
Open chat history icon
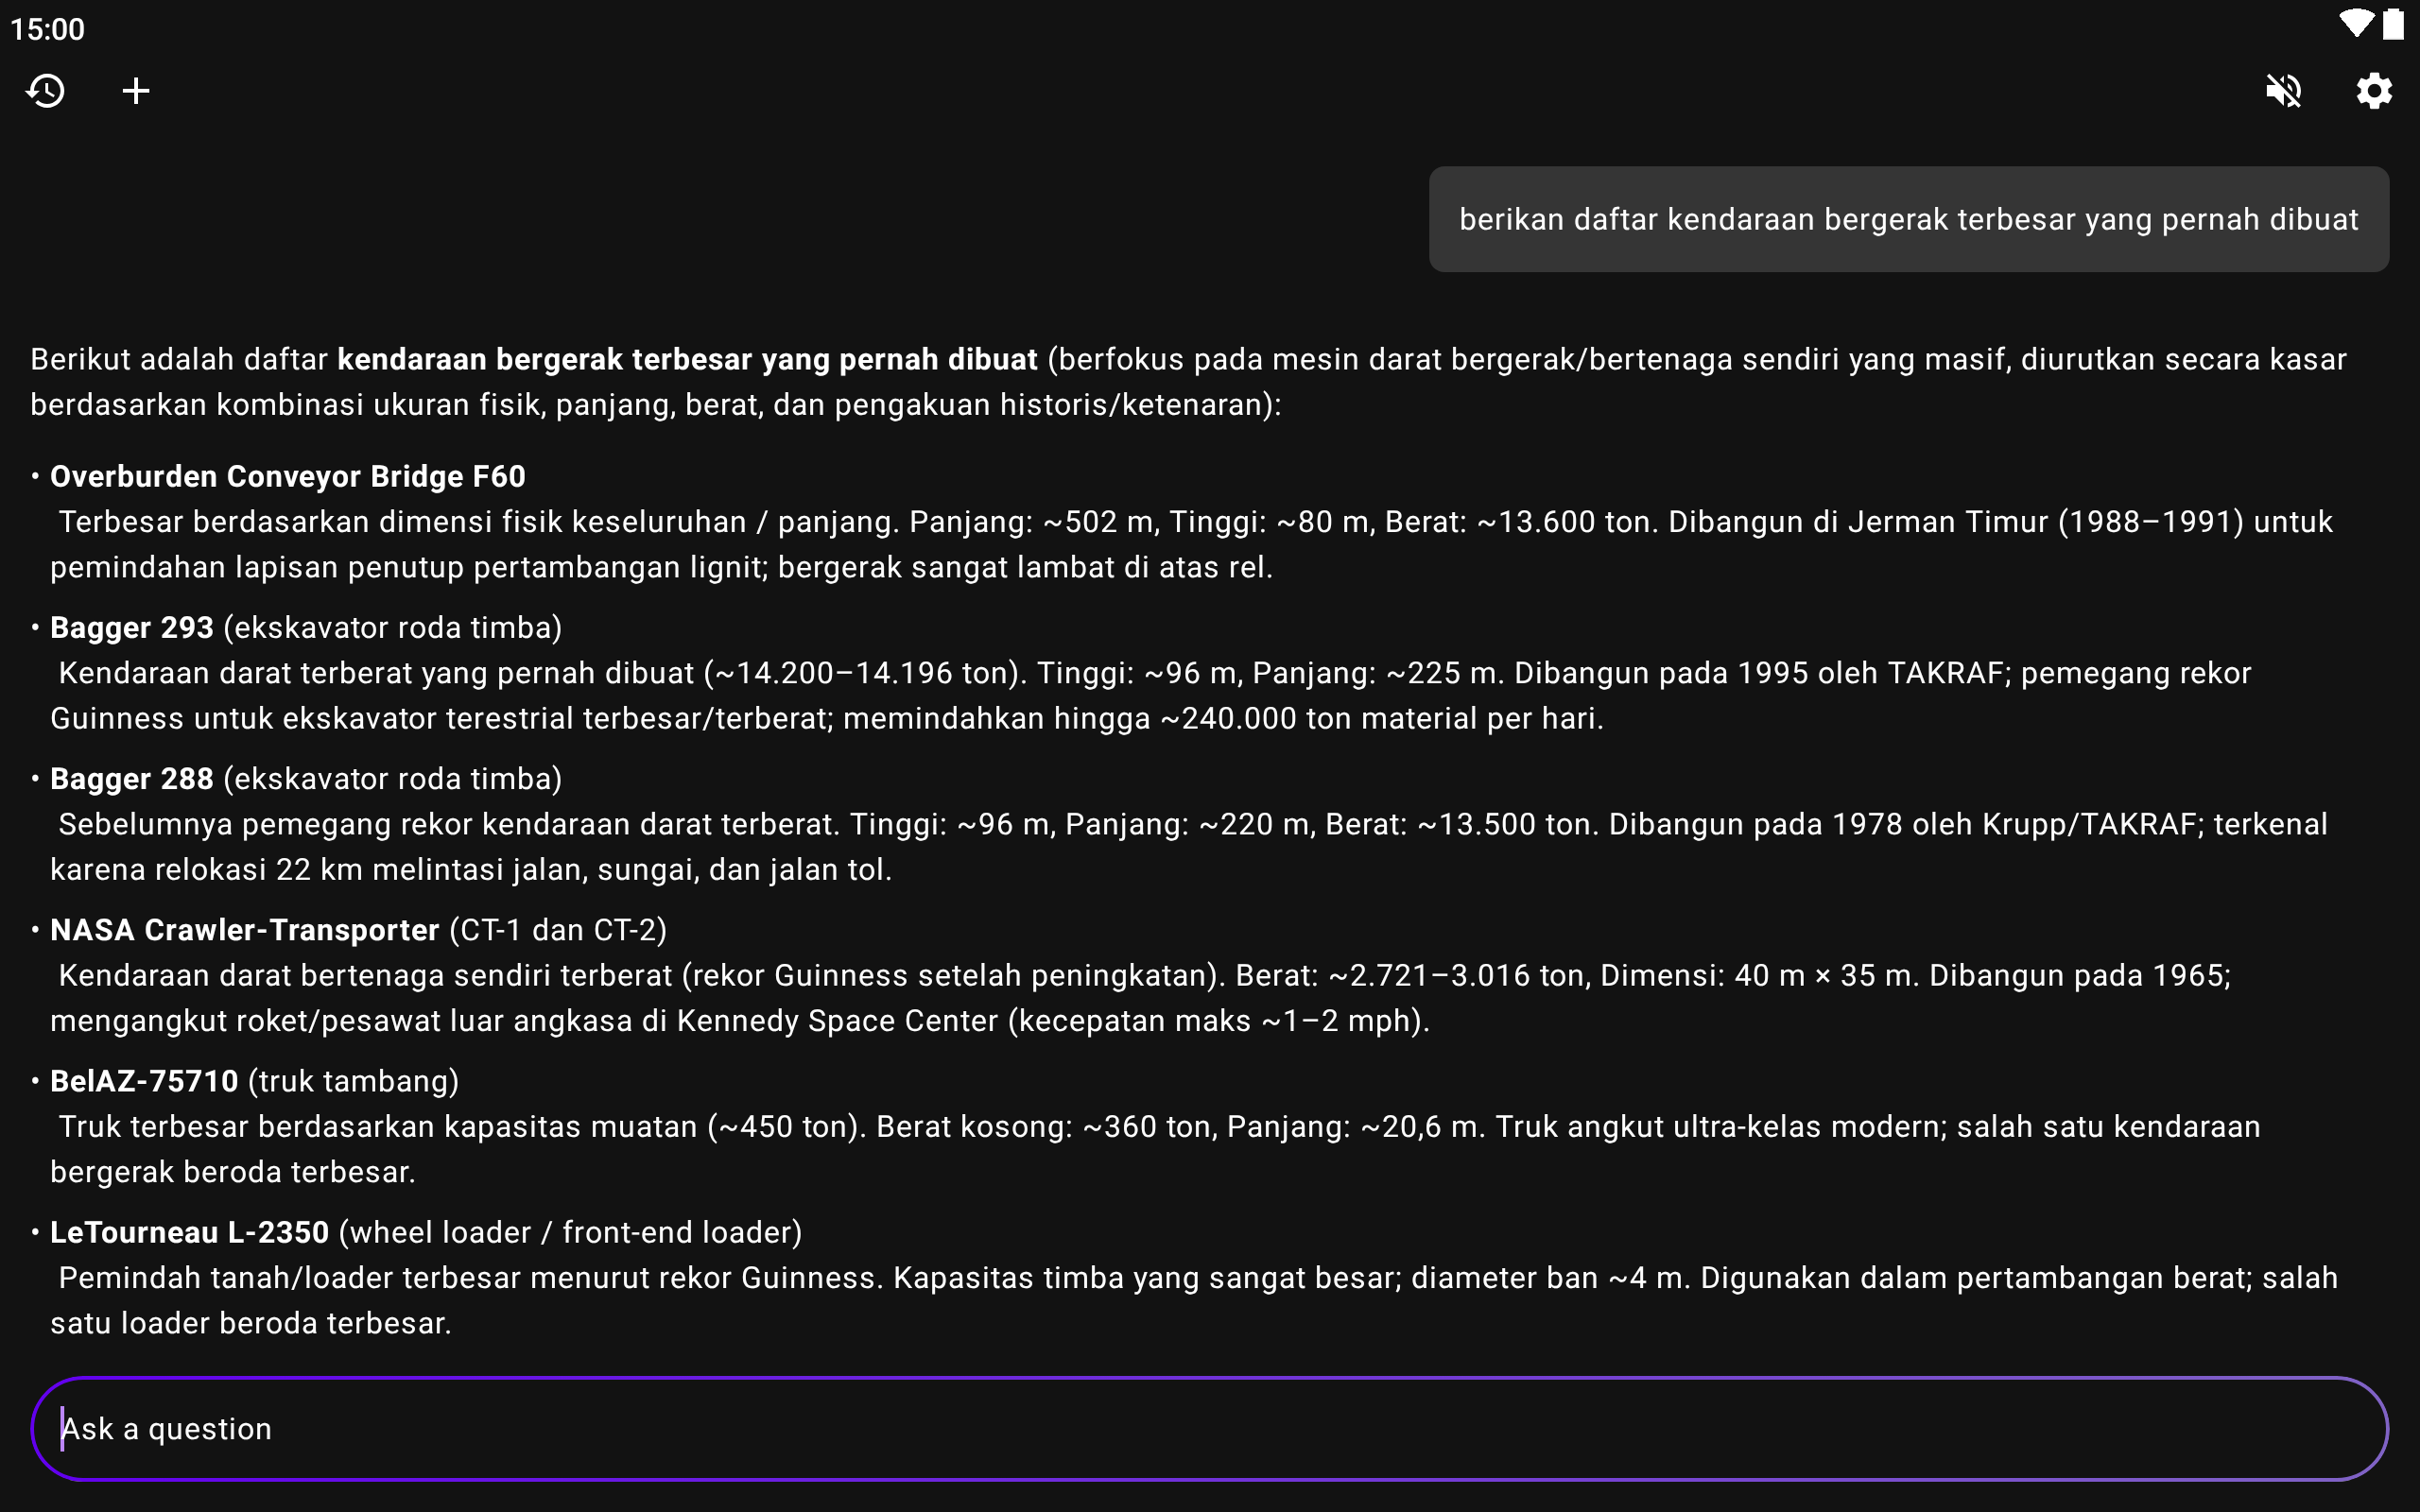pyautogui.click(x=46, y=91)
